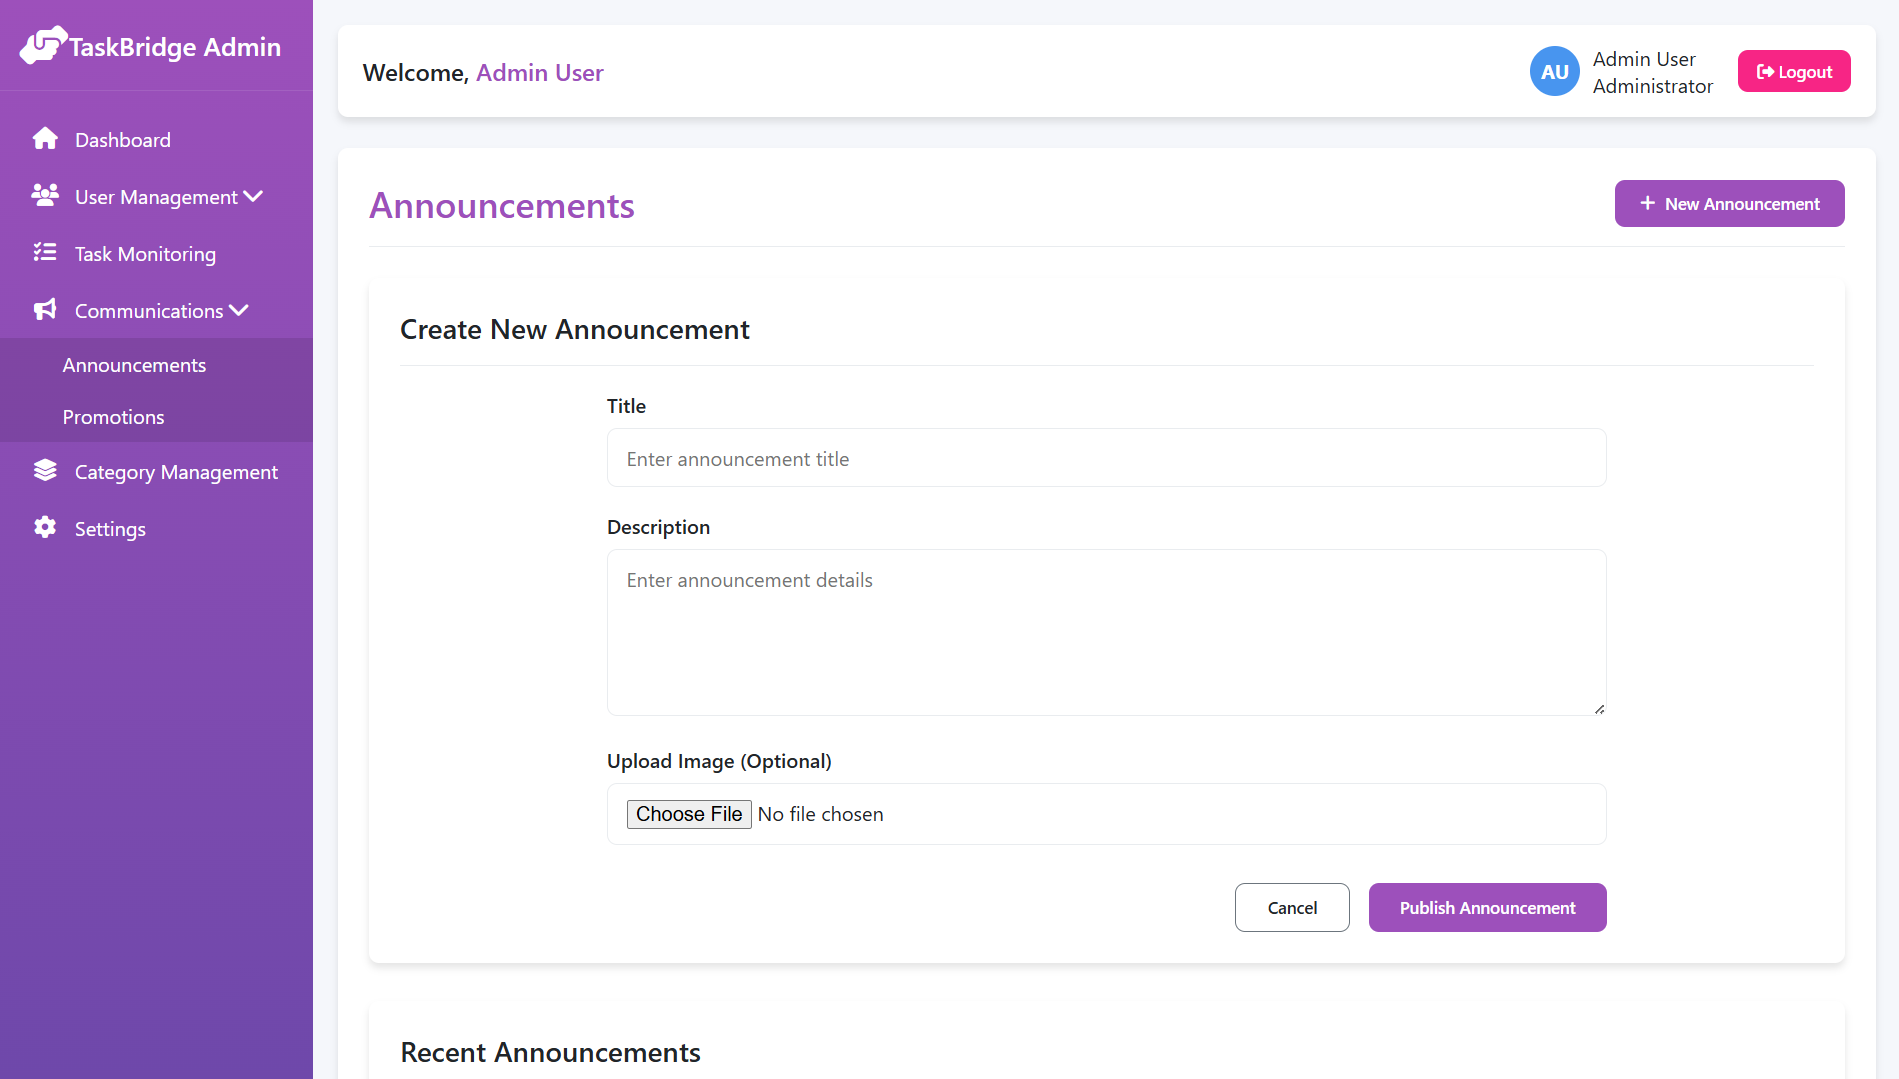The width and height of the screenshot is (1899, 1079).
Task: Choose a file to upload
Action: (x=688, y=813)
